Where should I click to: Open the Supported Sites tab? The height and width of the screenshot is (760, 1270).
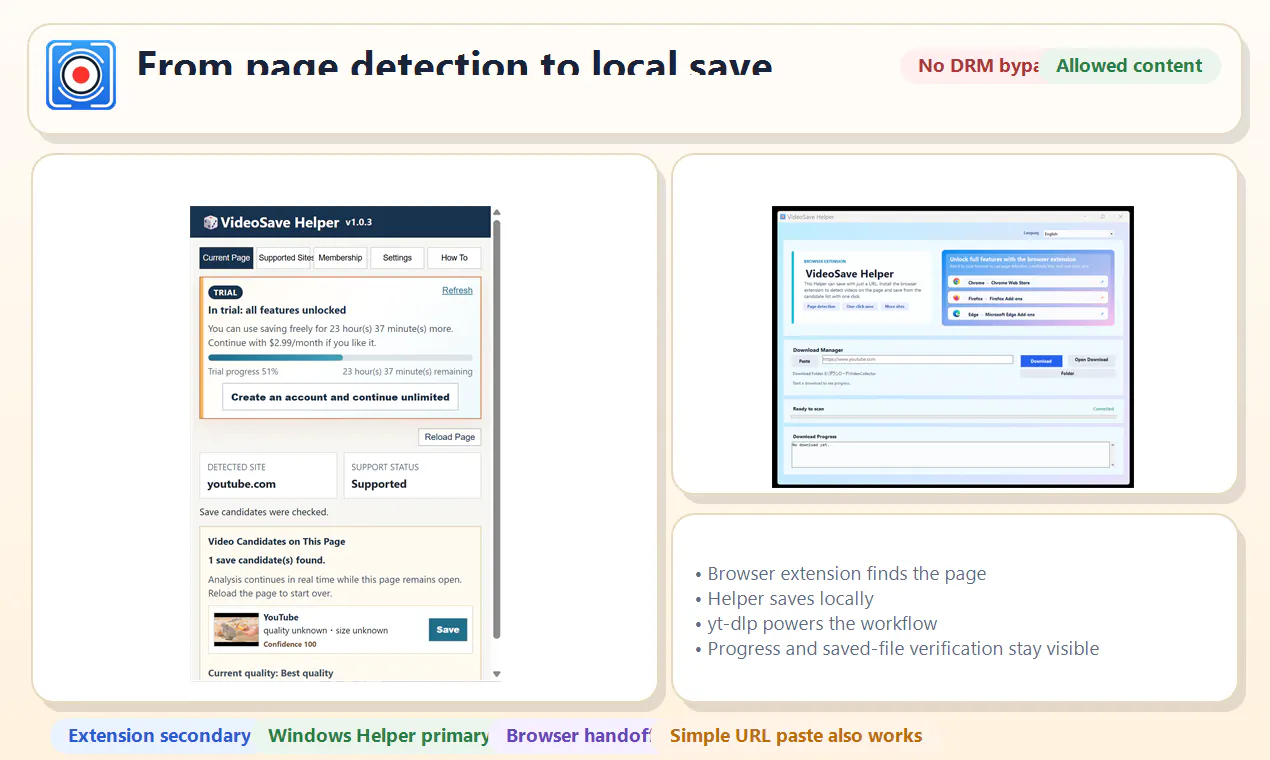click(285, 258)
